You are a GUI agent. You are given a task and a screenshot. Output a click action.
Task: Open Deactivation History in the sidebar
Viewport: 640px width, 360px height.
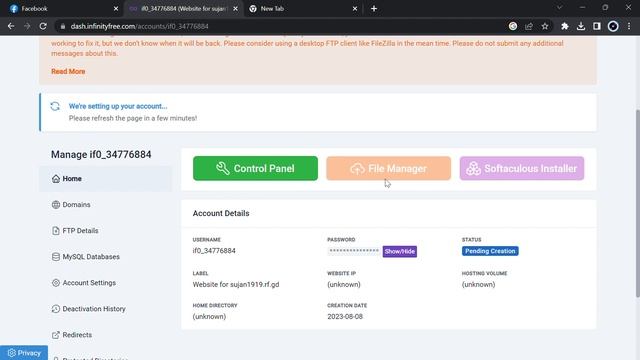105,309
